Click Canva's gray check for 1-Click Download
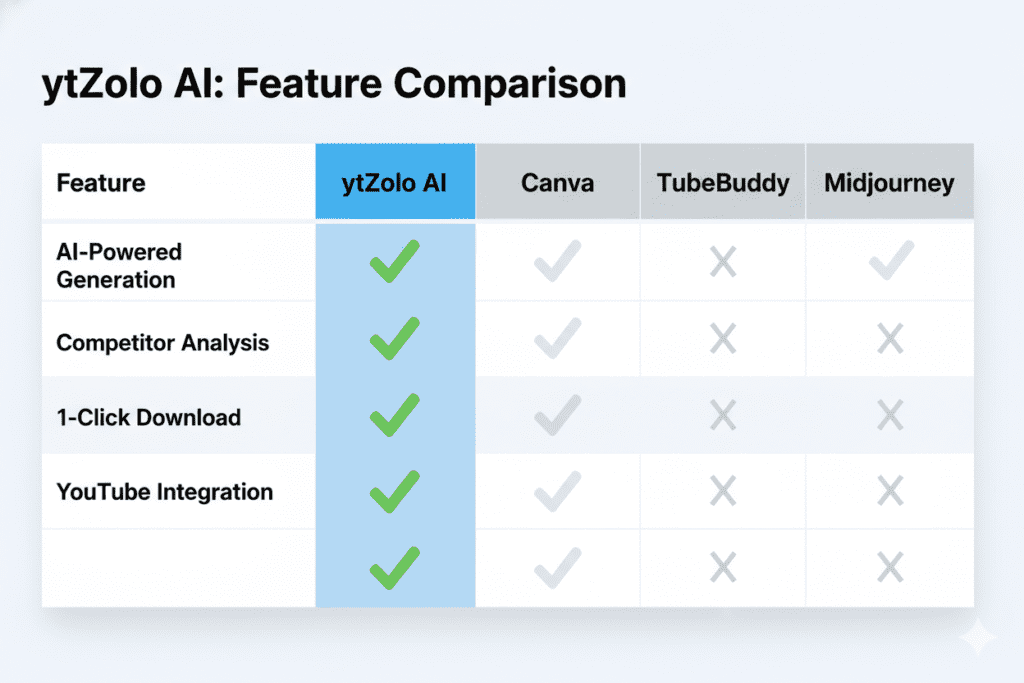 point(557,415)
